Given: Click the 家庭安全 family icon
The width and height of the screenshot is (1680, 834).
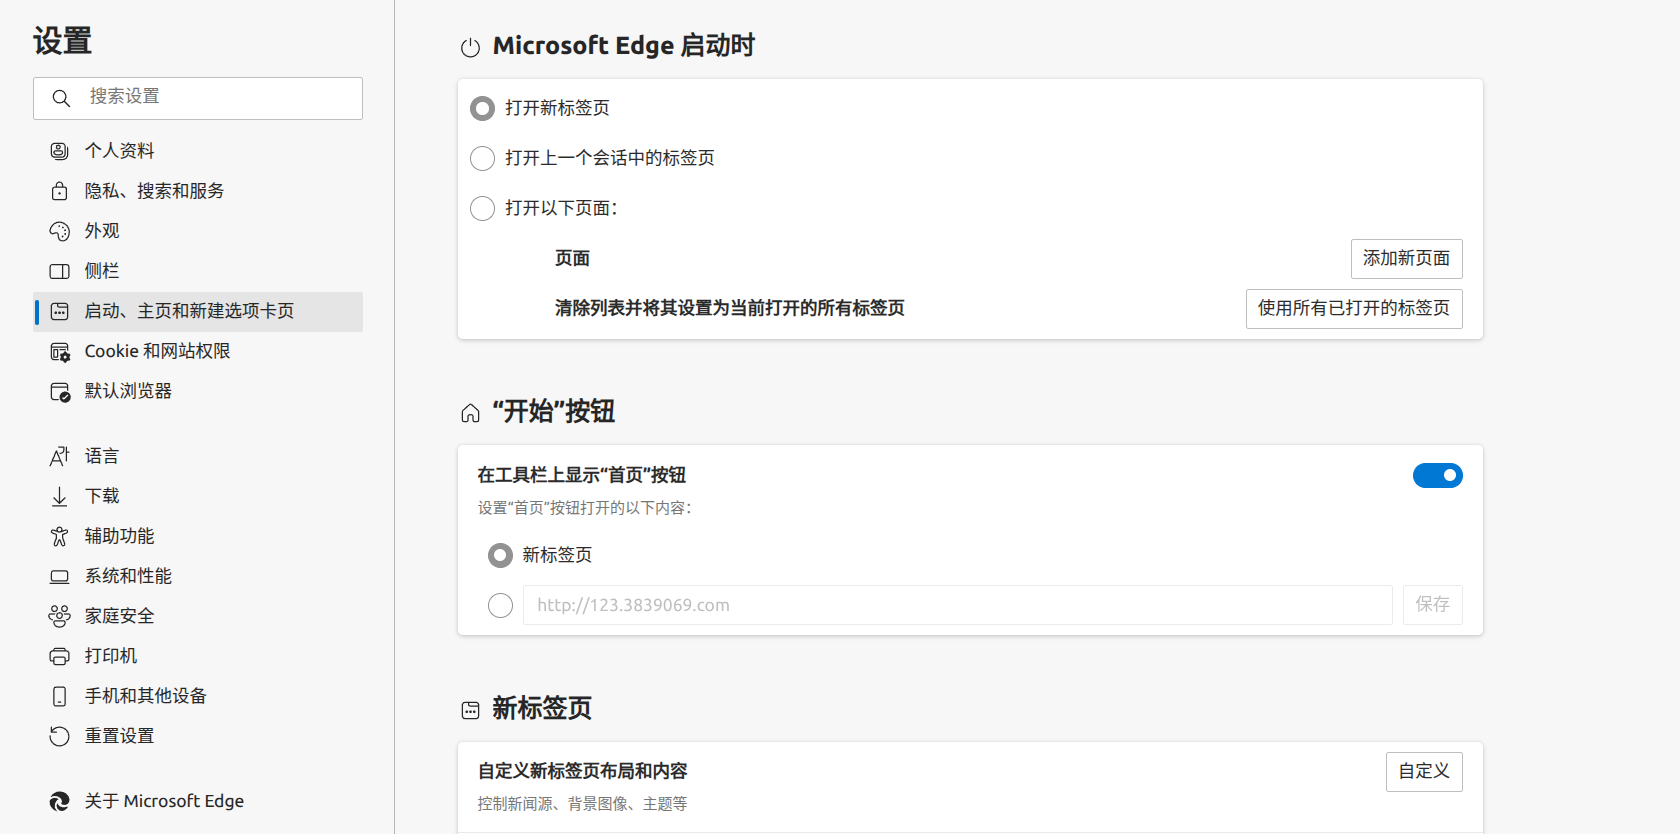Looking at the screenshot, I should pyautogui.click(x=60, y=616).
